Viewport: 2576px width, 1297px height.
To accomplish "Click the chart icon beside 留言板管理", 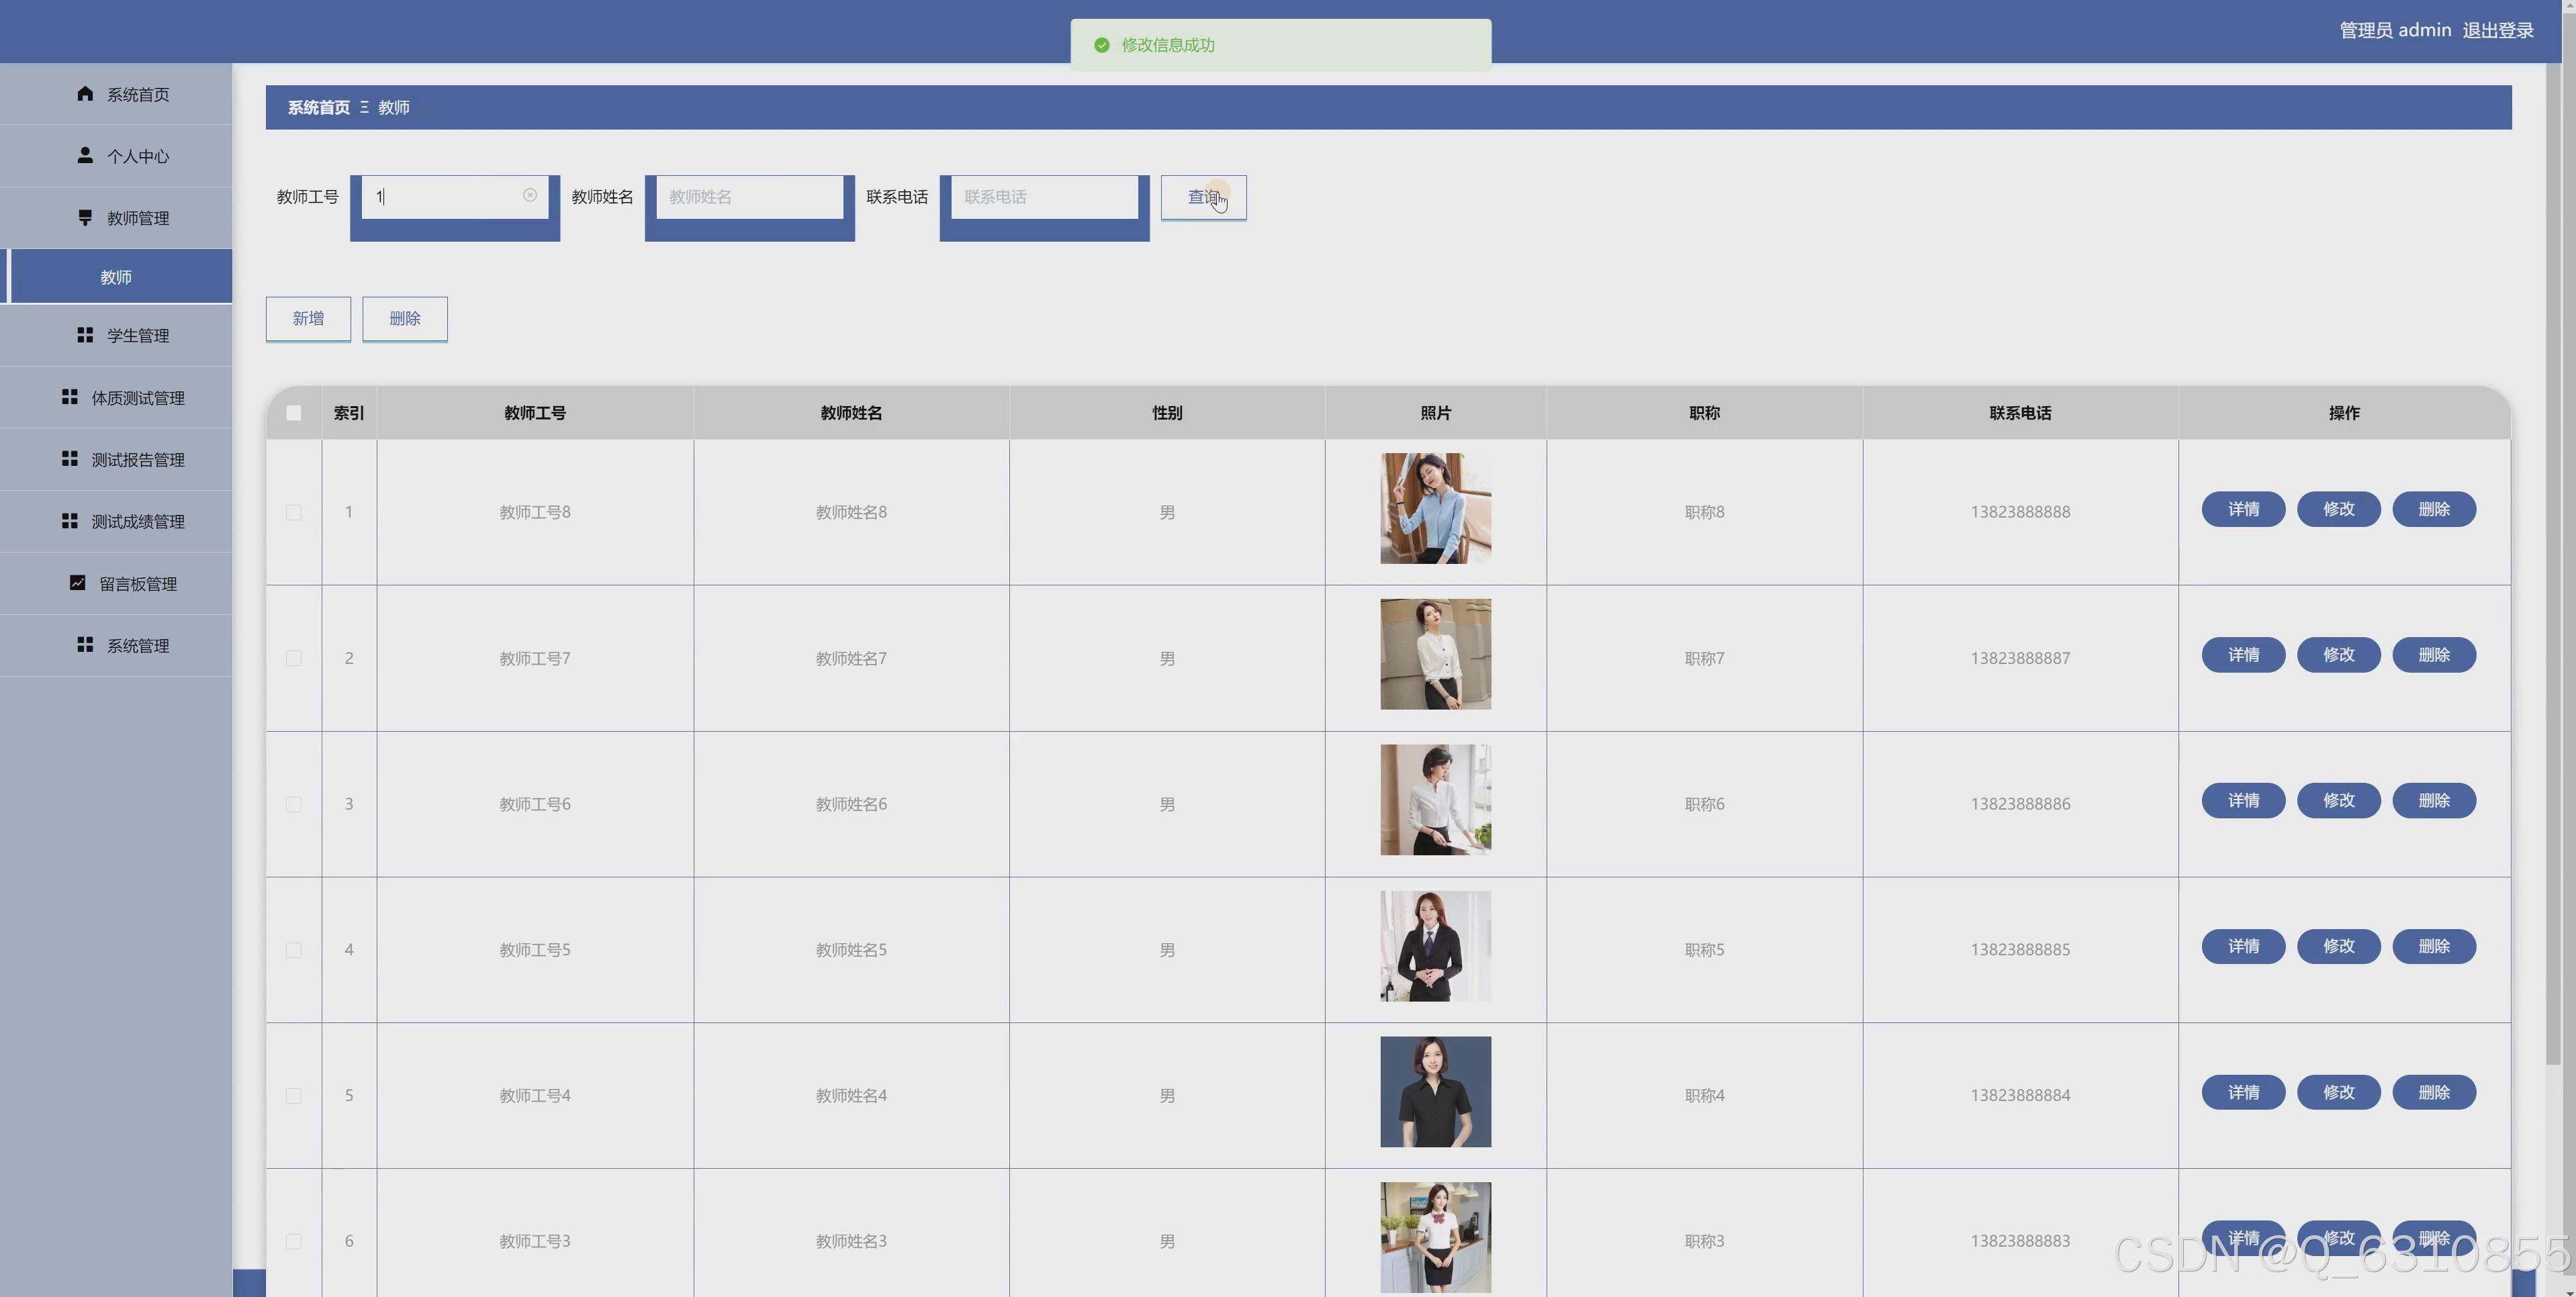I will [77, 583].
